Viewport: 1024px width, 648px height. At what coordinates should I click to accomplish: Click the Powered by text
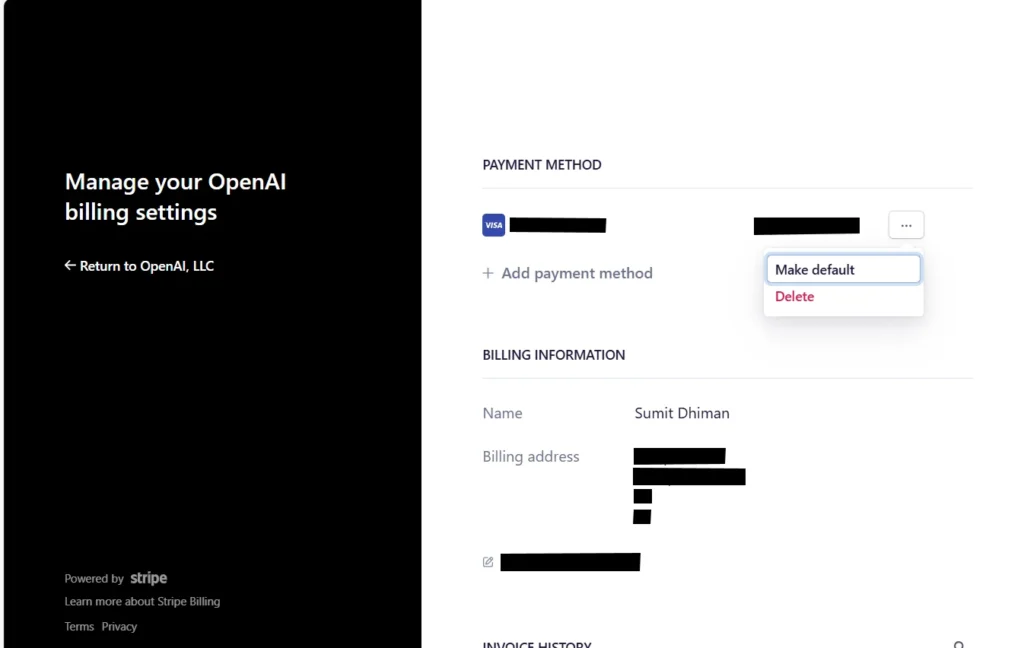tap(94, 579)
